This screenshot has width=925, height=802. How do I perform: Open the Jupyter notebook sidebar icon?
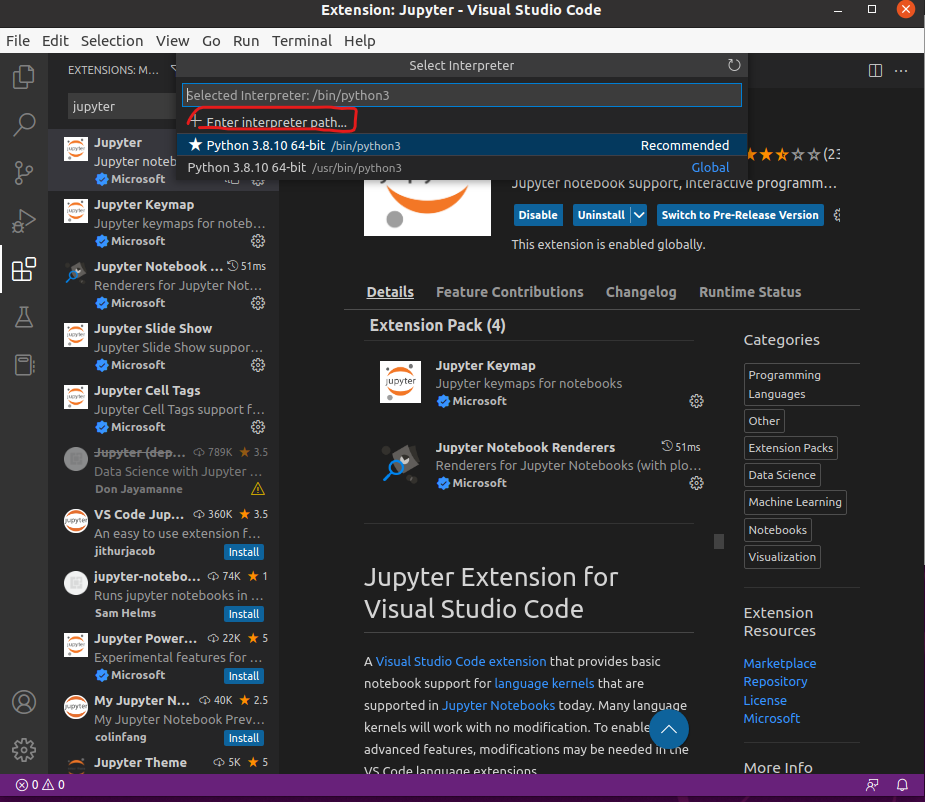[x=24, y=365]
